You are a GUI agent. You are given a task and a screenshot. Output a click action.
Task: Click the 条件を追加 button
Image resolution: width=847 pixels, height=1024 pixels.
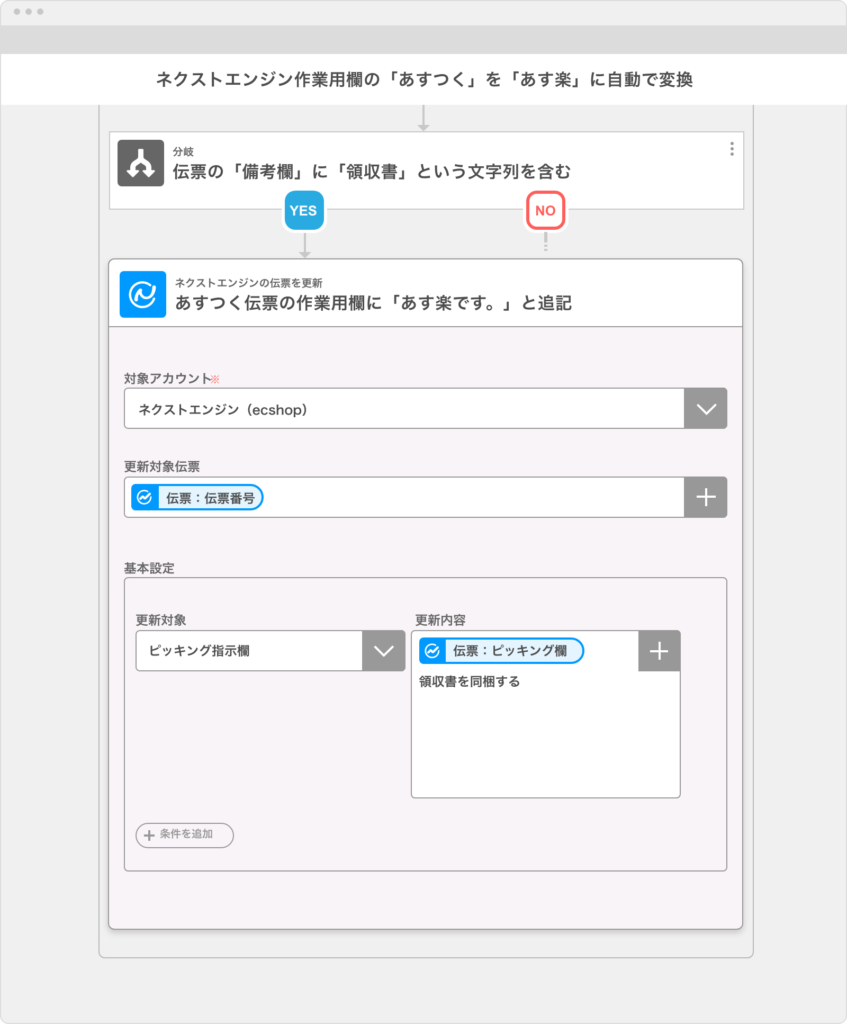coord(184,835)
